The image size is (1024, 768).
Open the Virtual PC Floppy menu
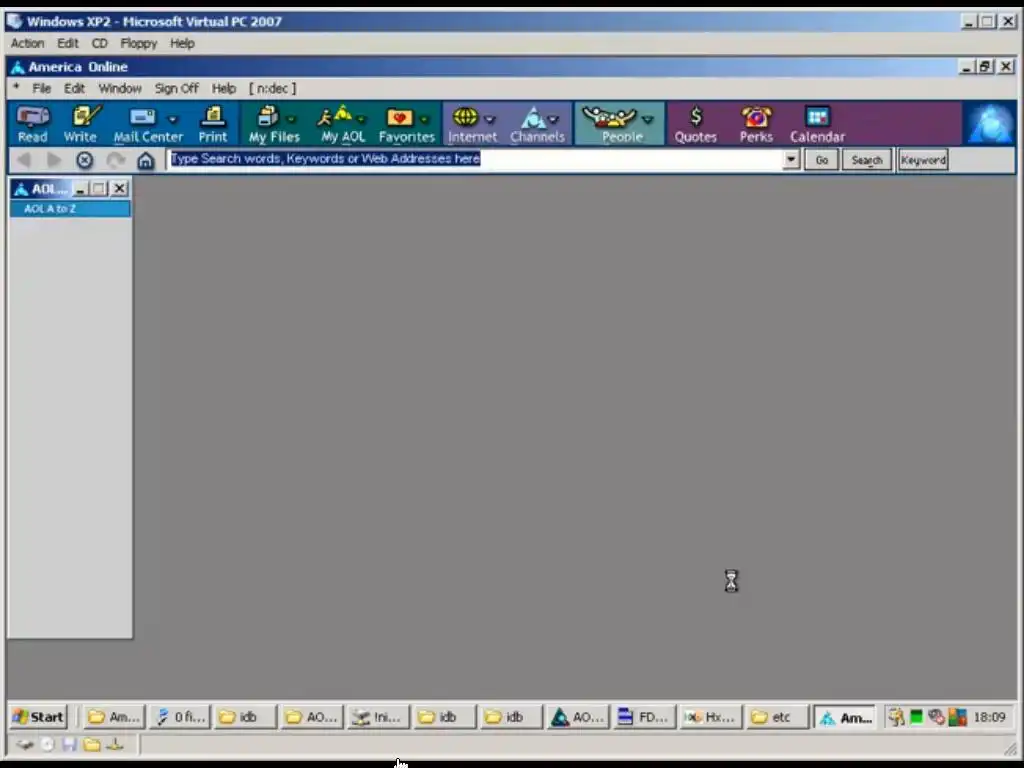pos(138,43)
